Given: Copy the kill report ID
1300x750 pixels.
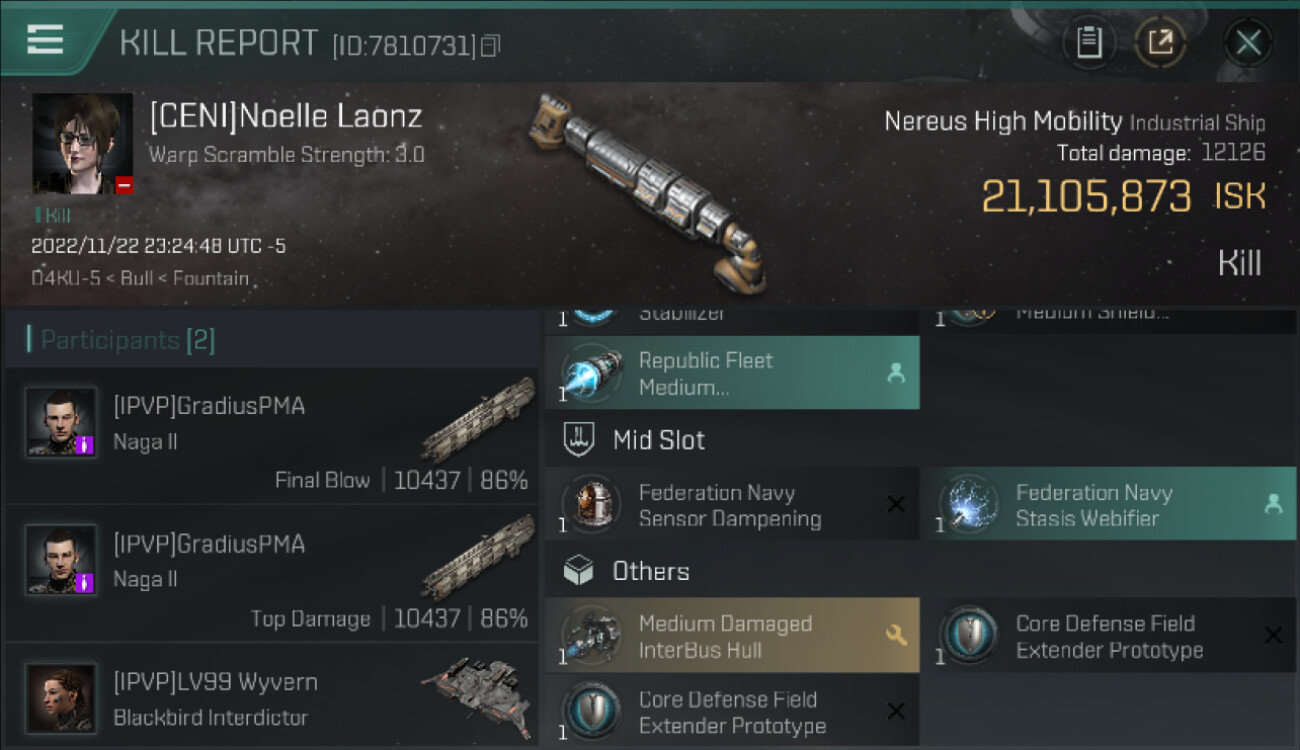Looking at the screenshot, I should [x=490, y=46].
